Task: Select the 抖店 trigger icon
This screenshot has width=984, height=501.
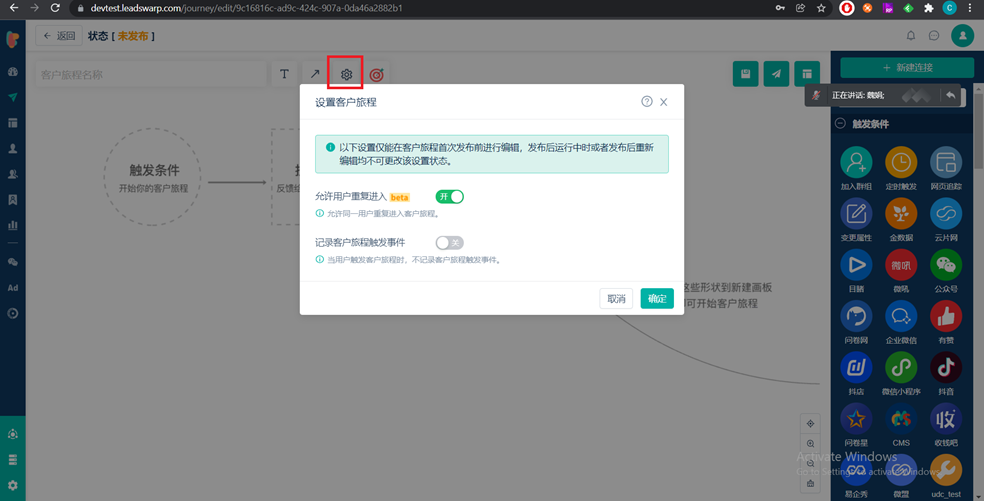Action: click(x=856, y=367)
